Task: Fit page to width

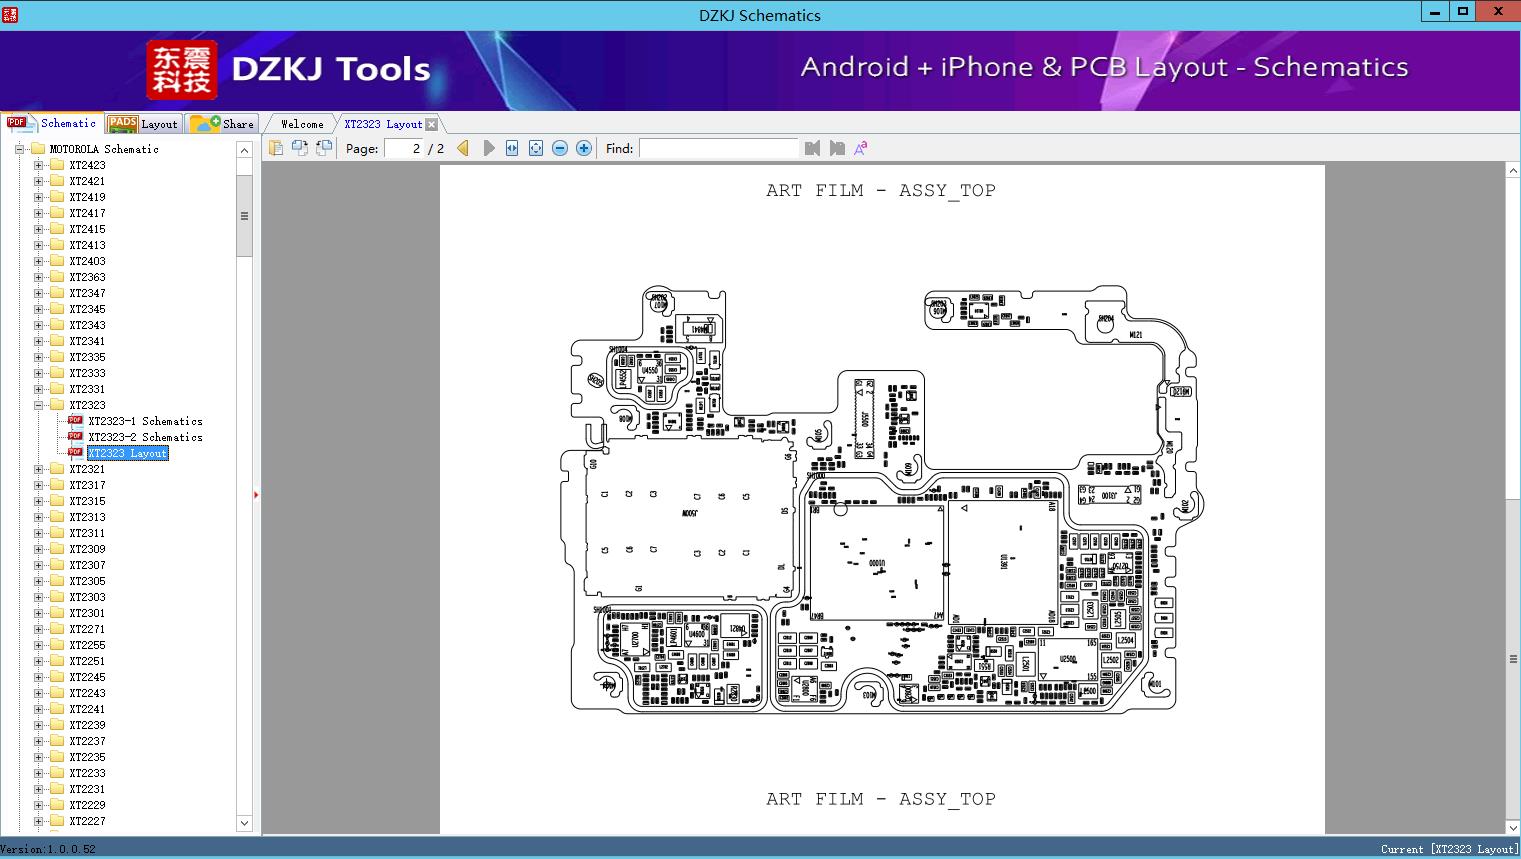Action: (512, 148)
